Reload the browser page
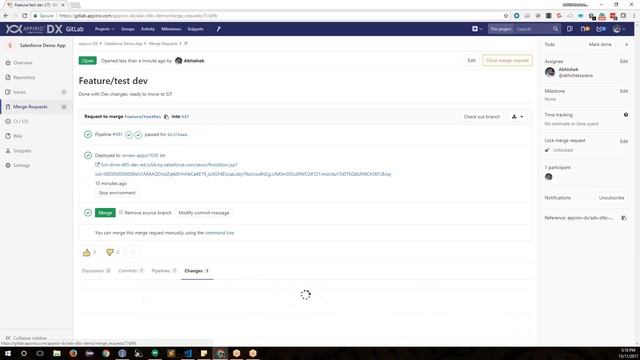Screen dimensions: 640x360 (24, 16)
